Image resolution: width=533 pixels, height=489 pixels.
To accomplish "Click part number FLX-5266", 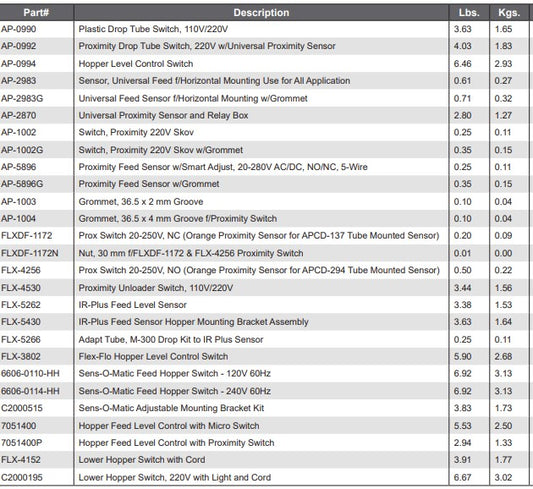I will click(x=21, y=339).
